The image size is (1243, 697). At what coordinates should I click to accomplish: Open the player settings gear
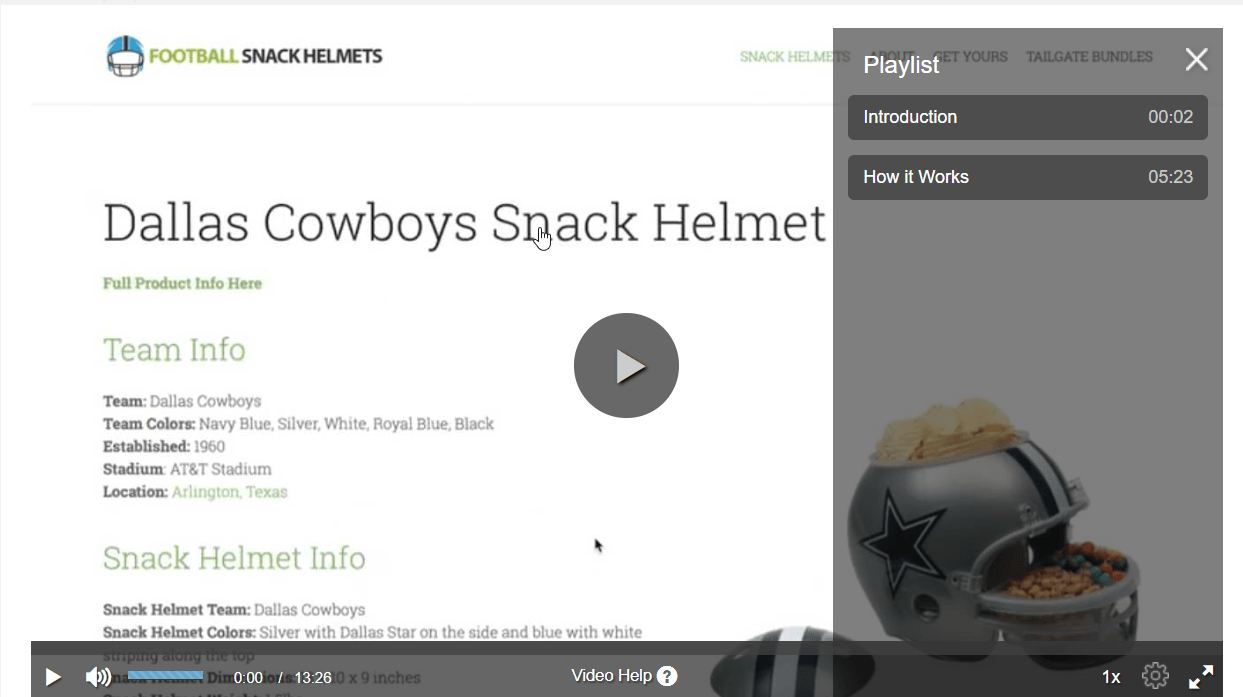pyautogui.click(x=1155, y=676)
